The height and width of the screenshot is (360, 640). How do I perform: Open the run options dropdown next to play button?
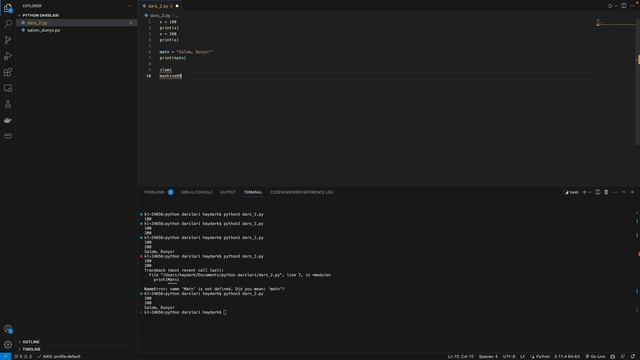[616, 6]
